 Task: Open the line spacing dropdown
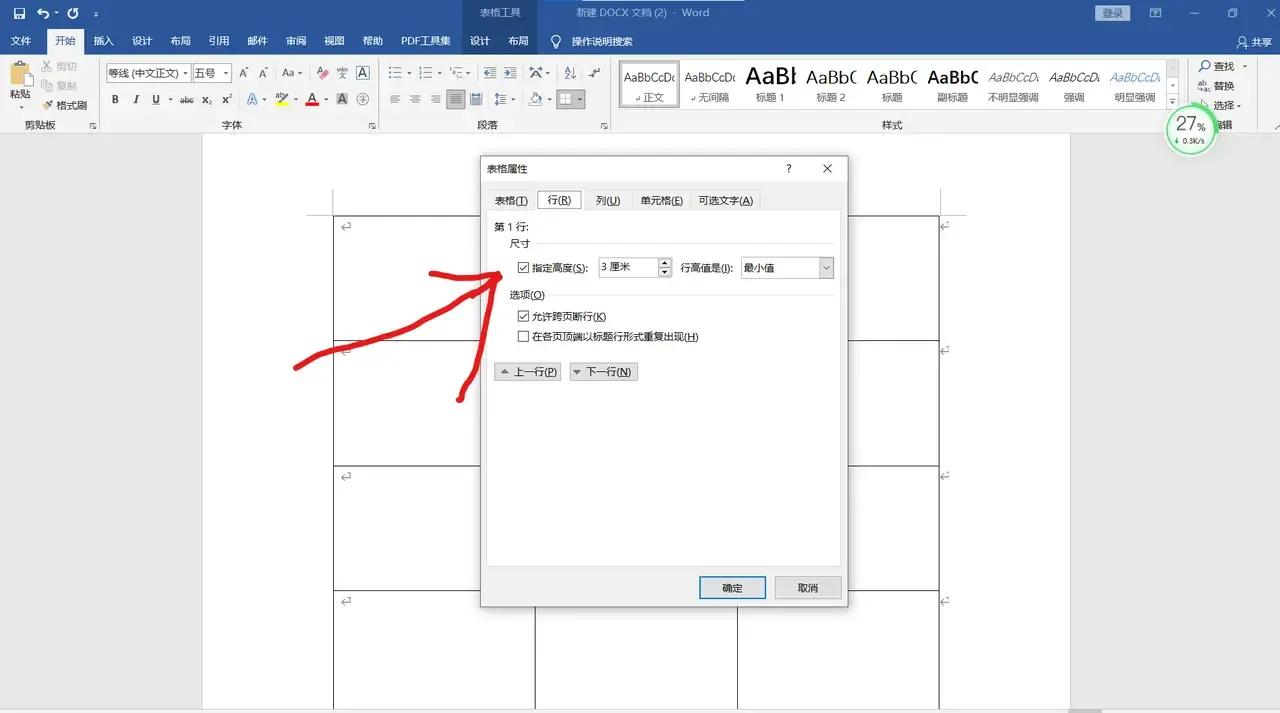pos(503,99)
